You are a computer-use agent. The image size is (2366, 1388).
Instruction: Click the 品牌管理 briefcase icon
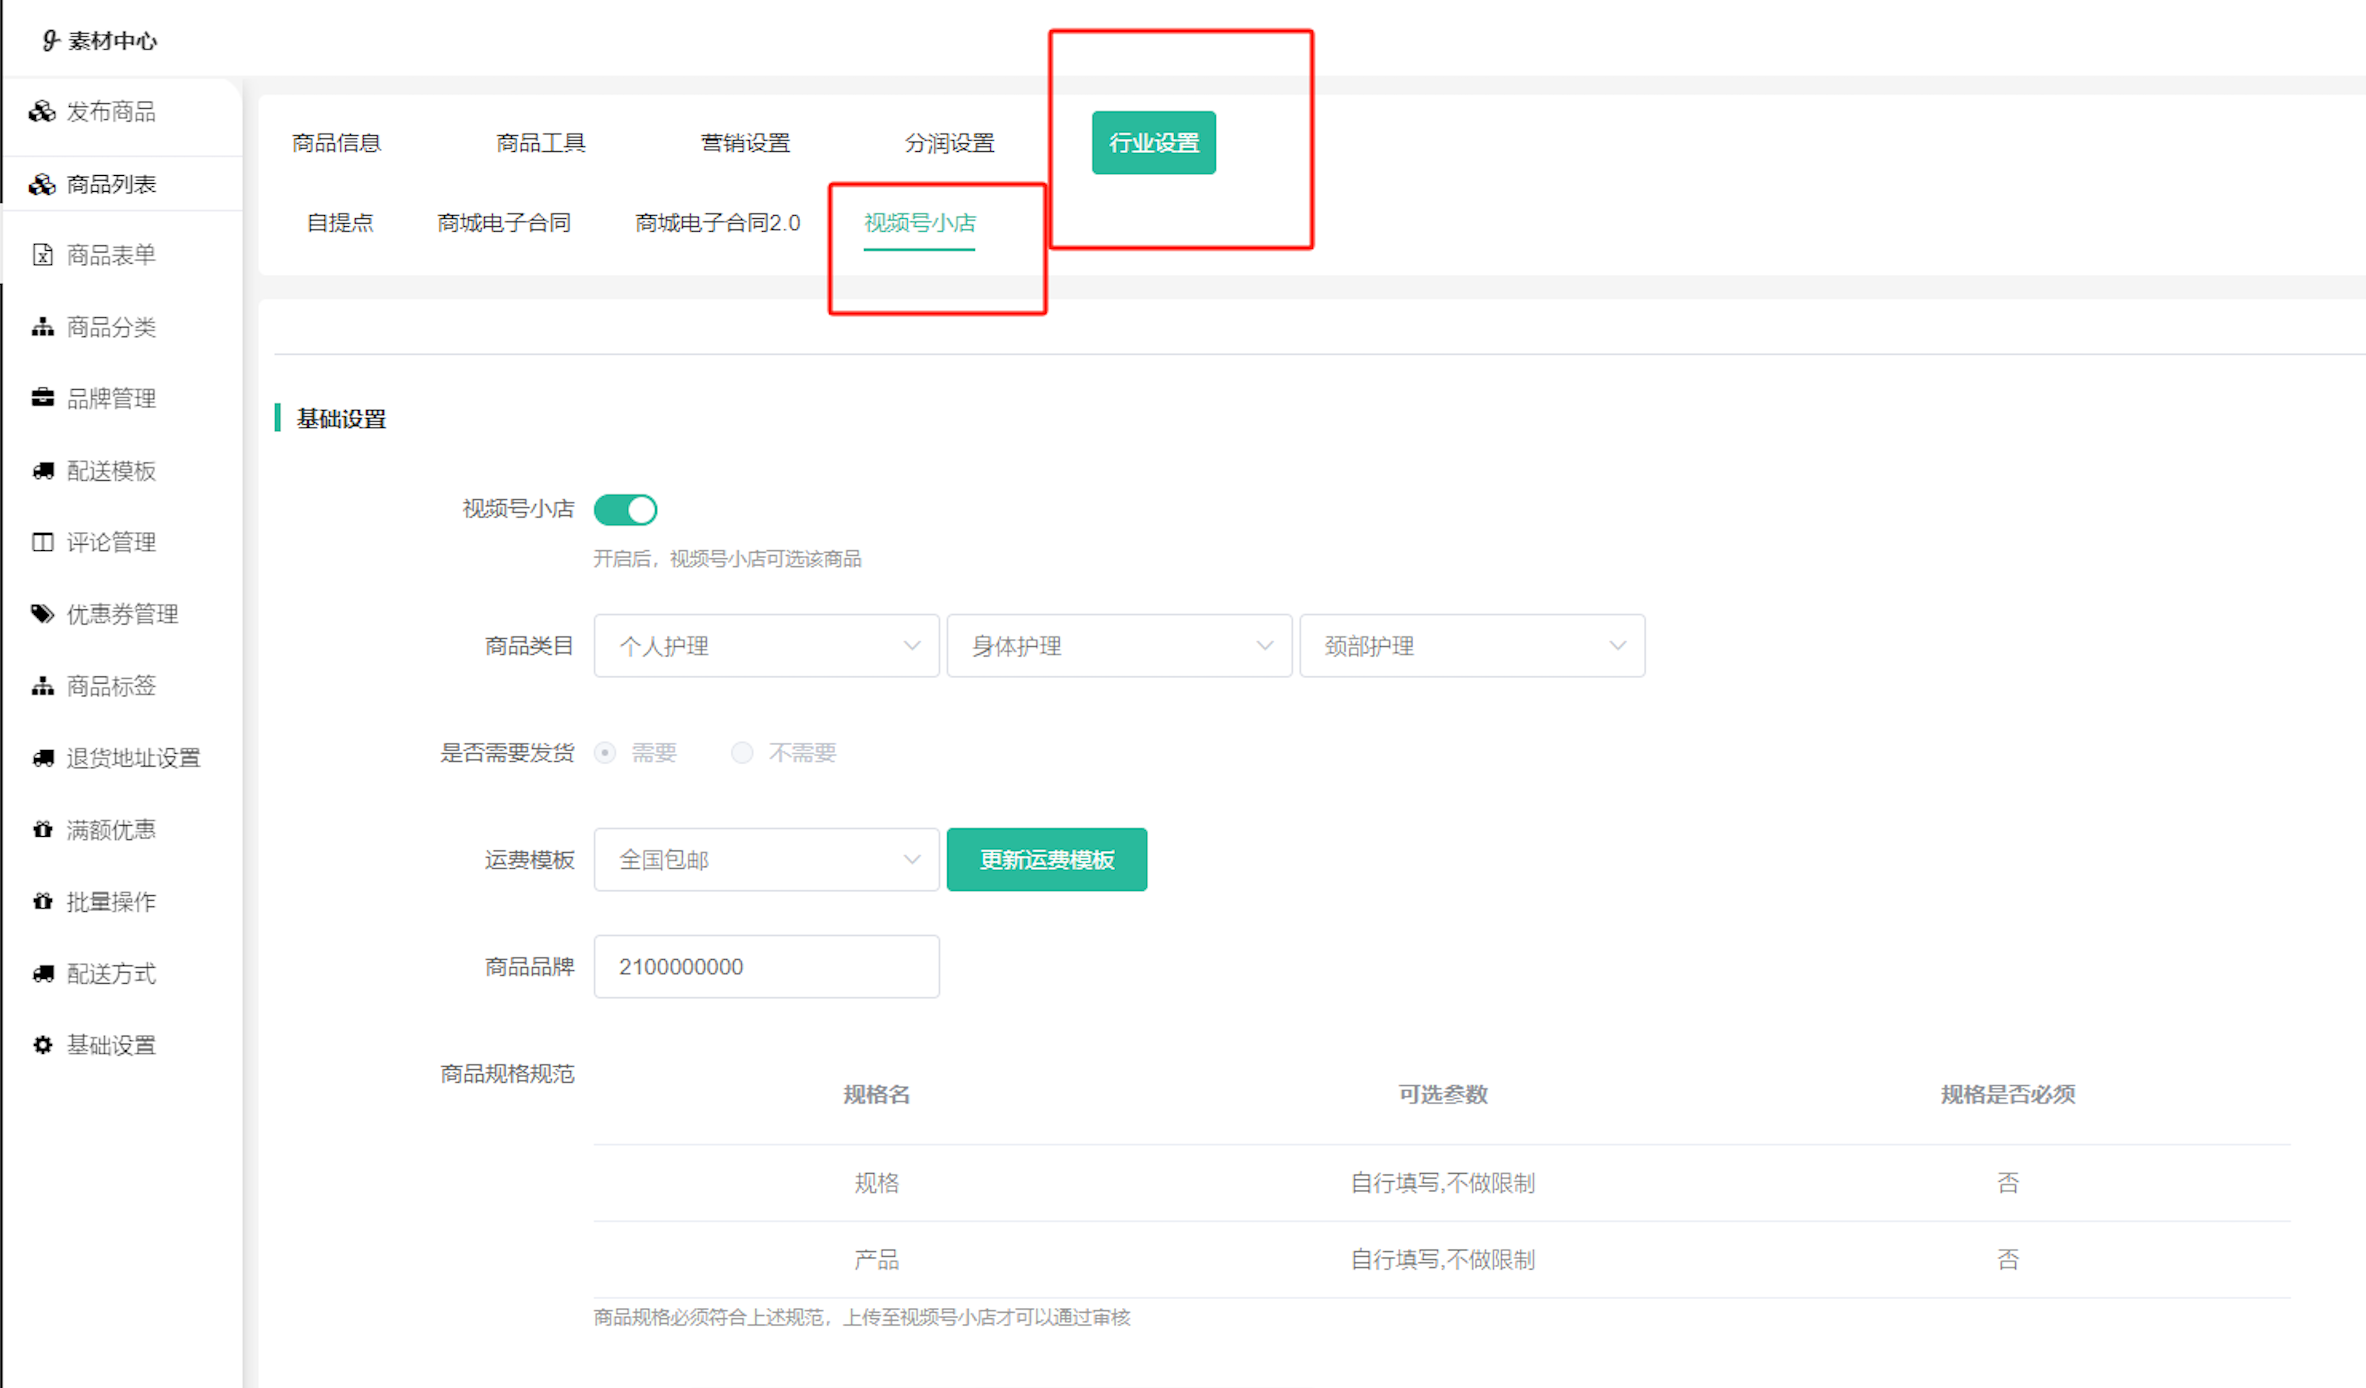point(42,398)
